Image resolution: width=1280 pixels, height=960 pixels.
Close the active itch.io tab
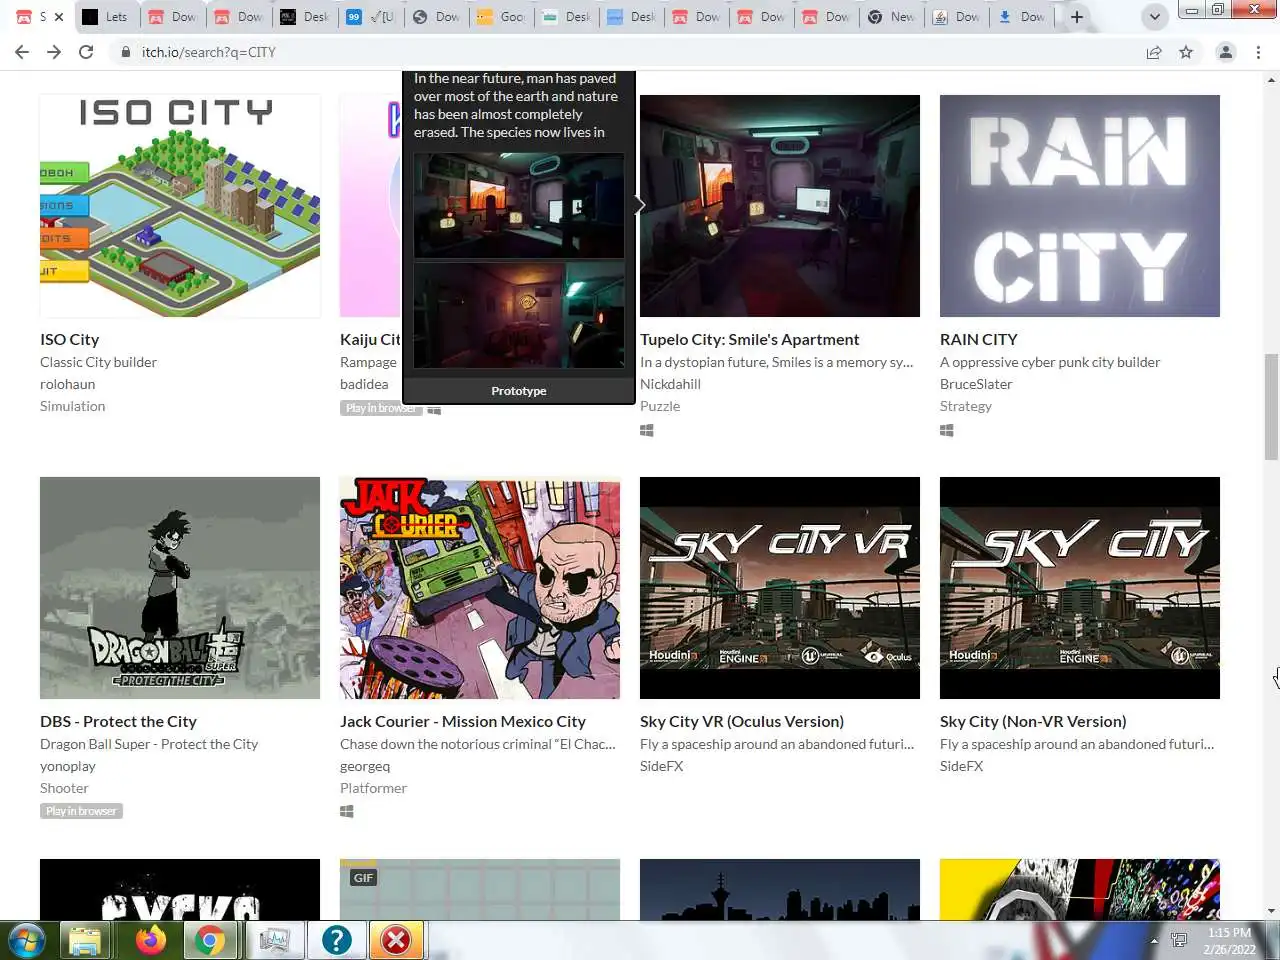coord(59,17)
